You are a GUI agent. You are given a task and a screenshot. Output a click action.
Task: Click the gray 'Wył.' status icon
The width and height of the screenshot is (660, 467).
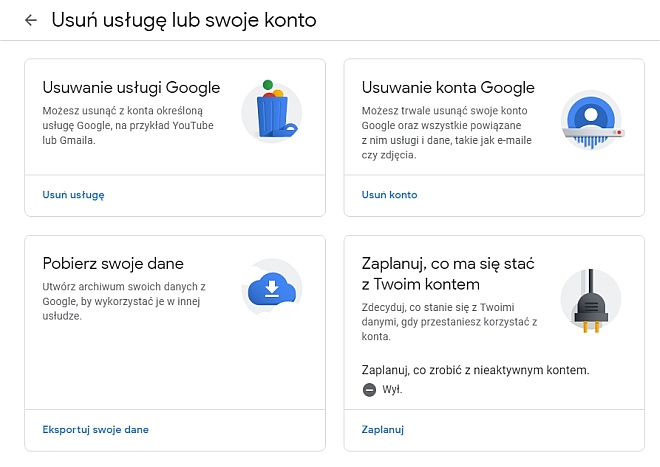click(x=368, y=390)
